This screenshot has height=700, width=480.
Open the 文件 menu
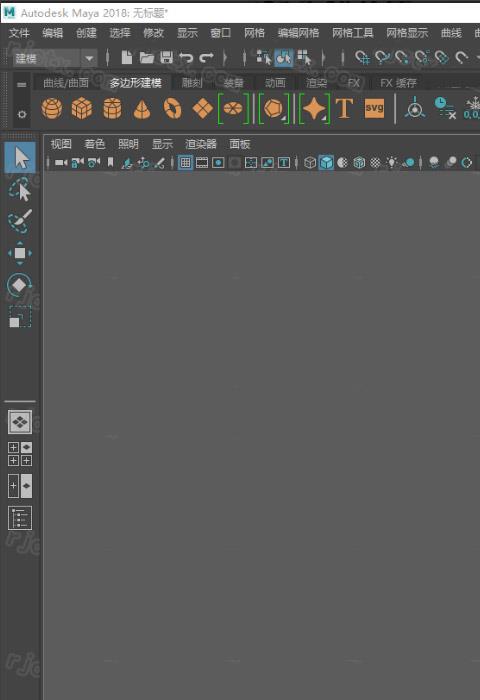coord(19,33)
